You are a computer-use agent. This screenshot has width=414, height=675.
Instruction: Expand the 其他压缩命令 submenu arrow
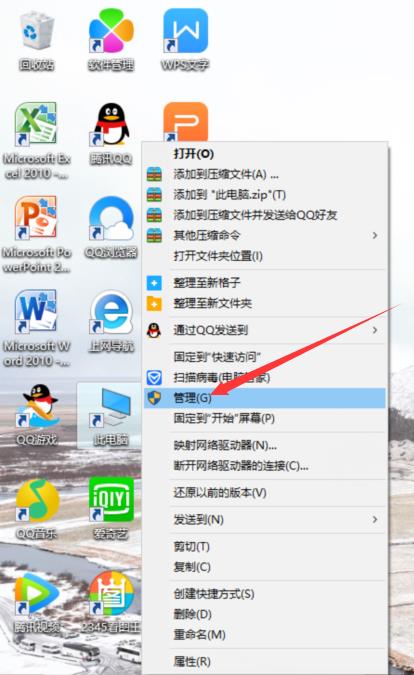click(375, 235)
